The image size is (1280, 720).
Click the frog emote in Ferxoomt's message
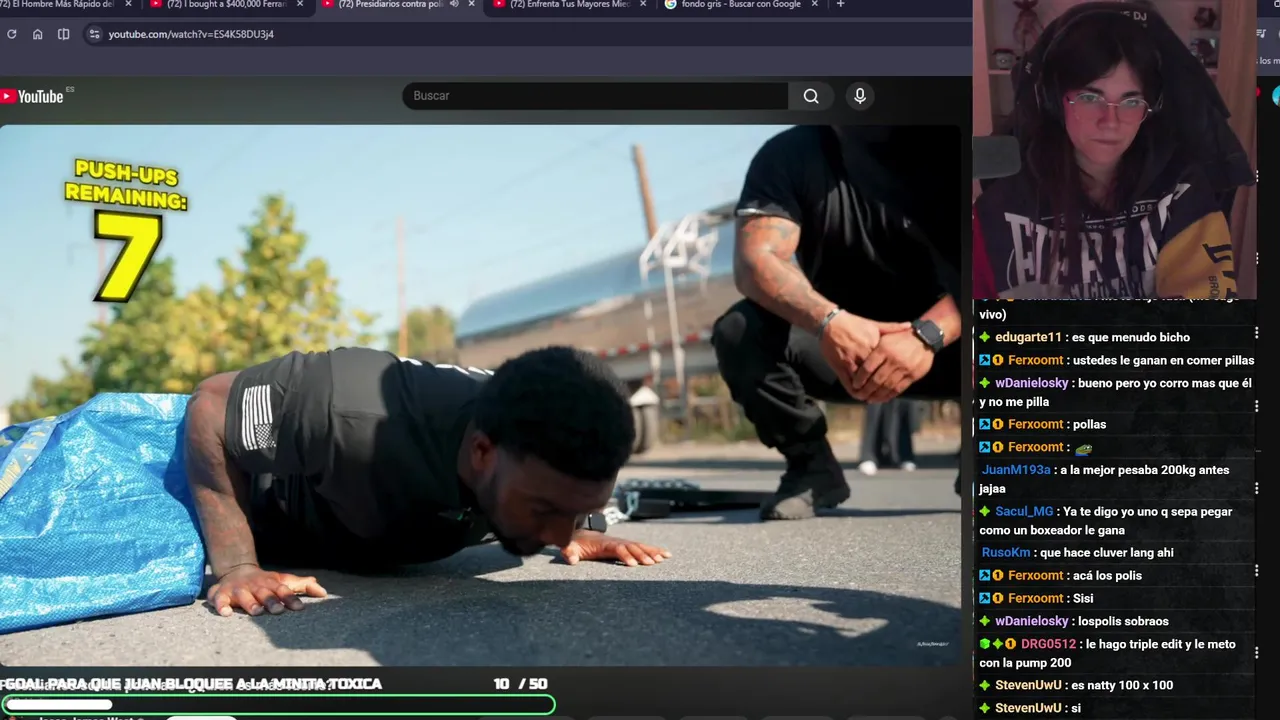pos(1082,448)
